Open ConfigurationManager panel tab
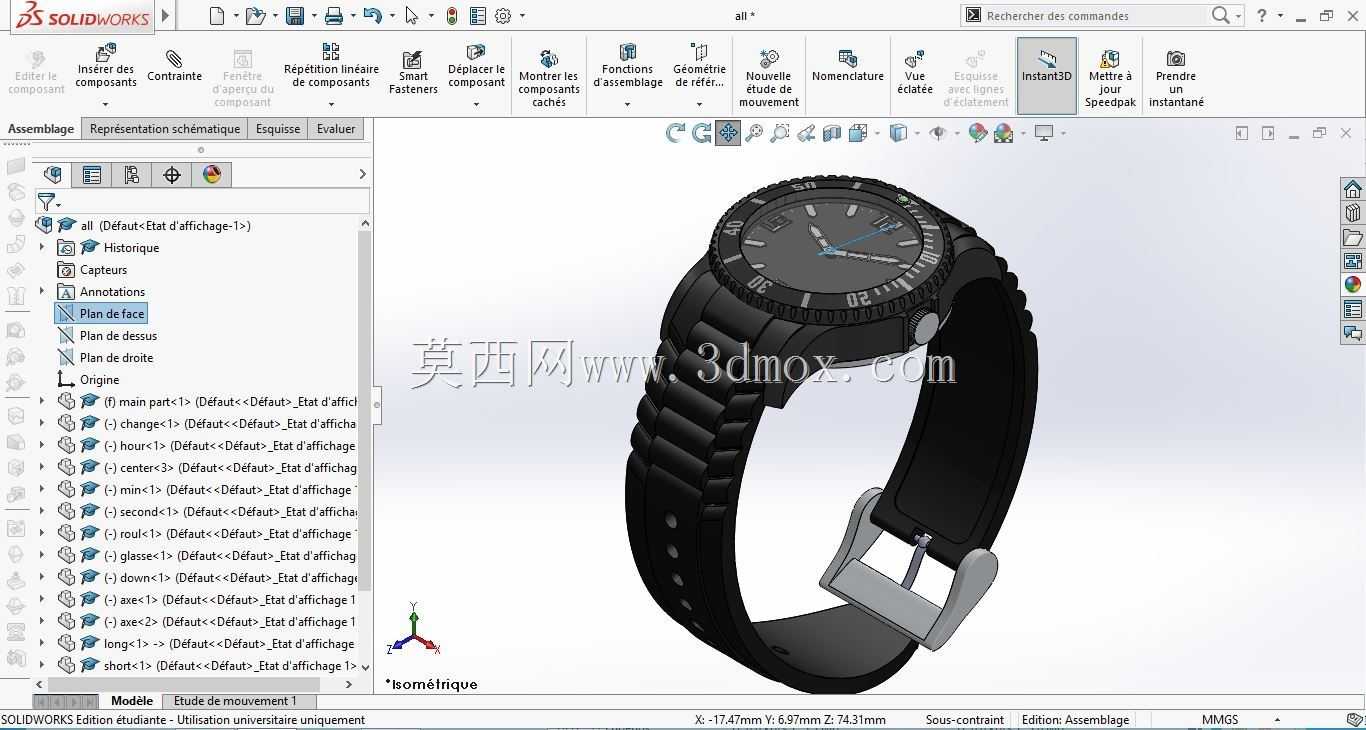 [x=132, y=175]
